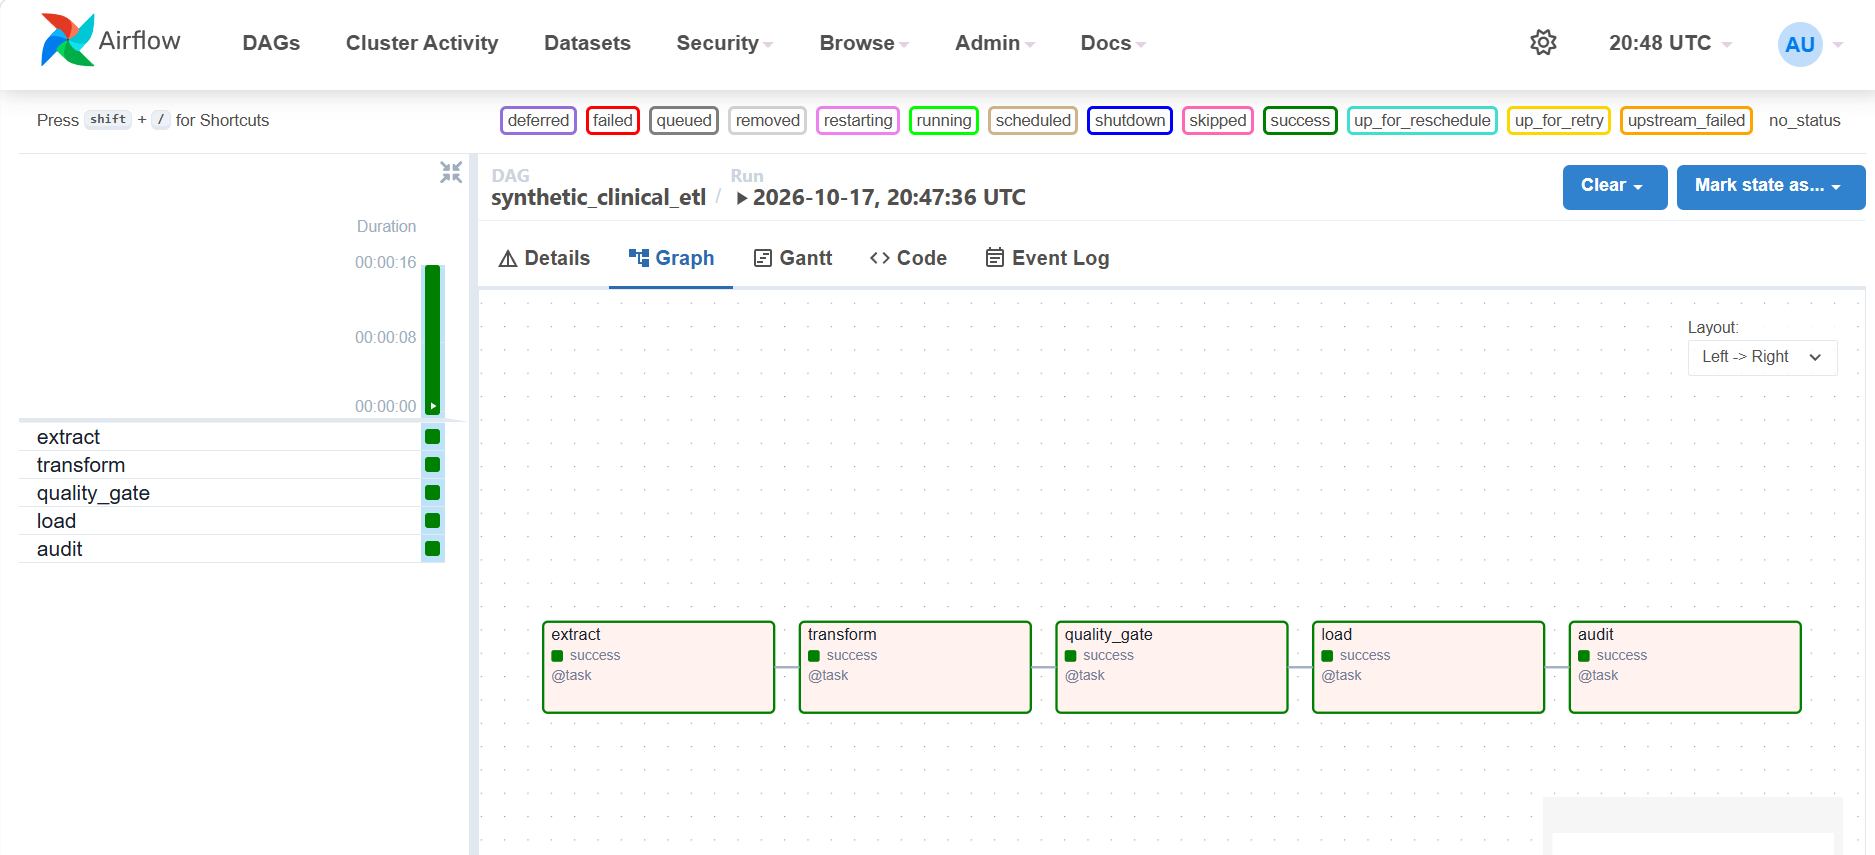Open the Clear dropdown button
This screenshot has width=1875, height=855.
click(1615, 187)
